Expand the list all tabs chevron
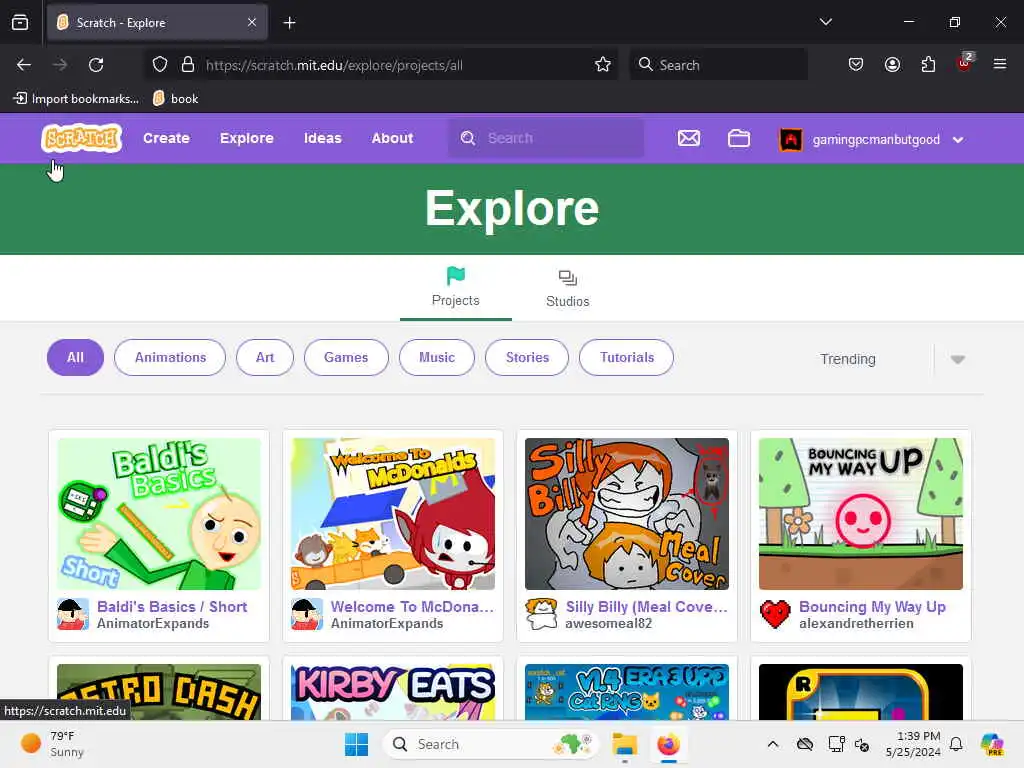This screenshot has height=768, width=1024. pos(825,22)
